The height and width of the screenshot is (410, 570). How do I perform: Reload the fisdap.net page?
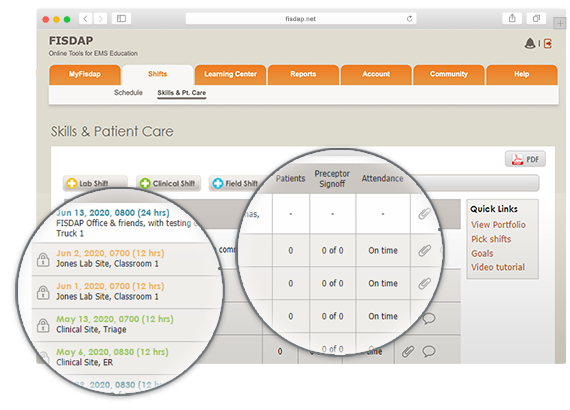[409, 19]
